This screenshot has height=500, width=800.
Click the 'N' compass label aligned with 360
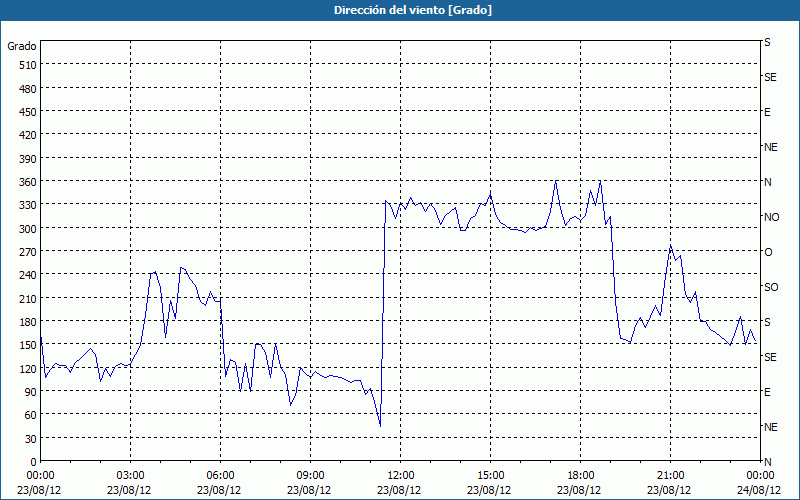pyautogui.click(x=767, y=182)
